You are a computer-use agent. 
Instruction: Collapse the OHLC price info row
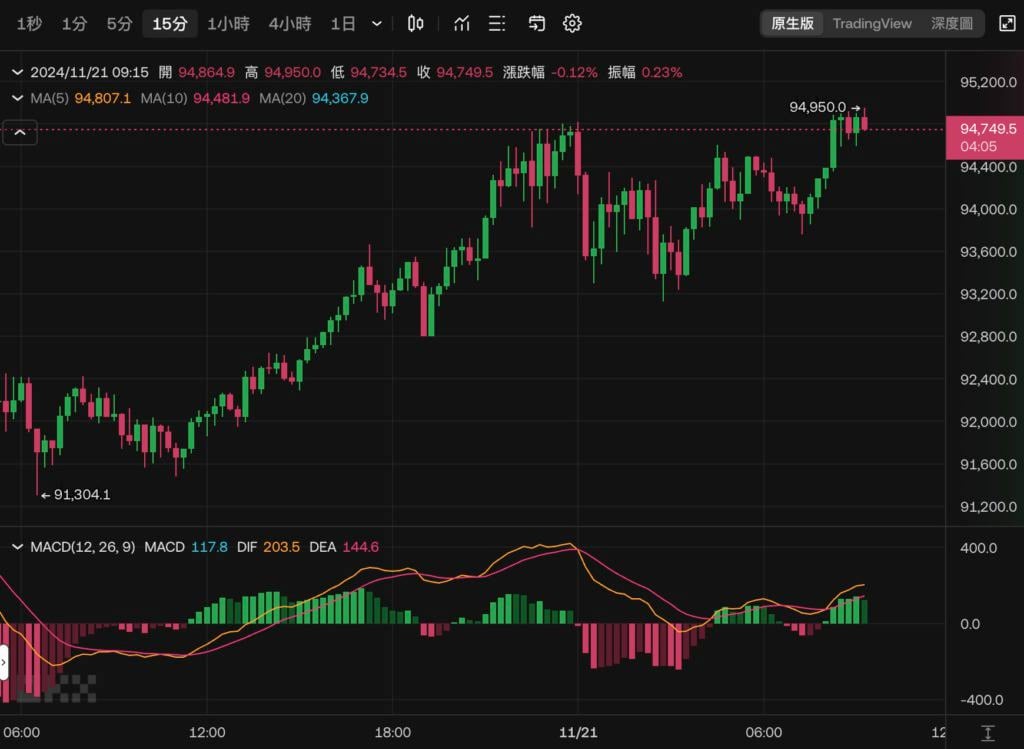click(x=17, y=72)
